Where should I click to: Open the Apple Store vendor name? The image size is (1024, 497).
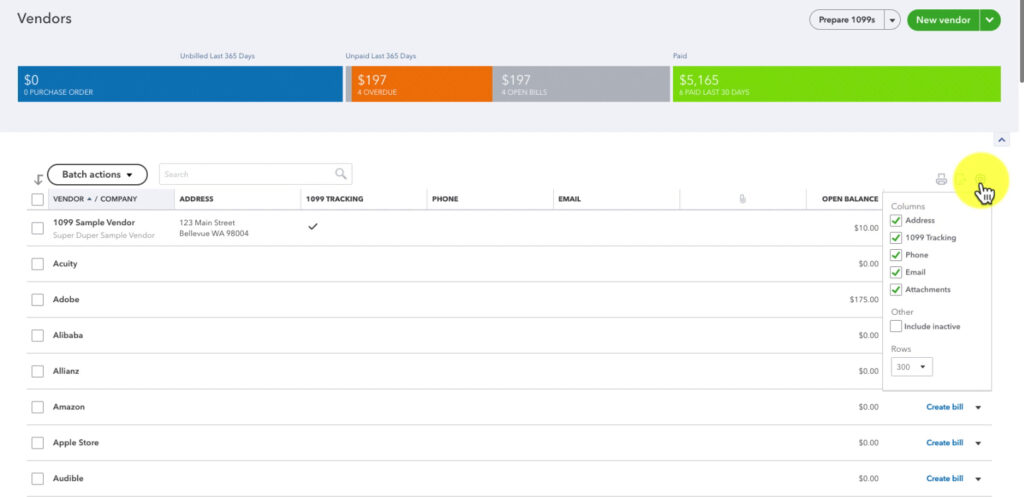click(76, 443)
